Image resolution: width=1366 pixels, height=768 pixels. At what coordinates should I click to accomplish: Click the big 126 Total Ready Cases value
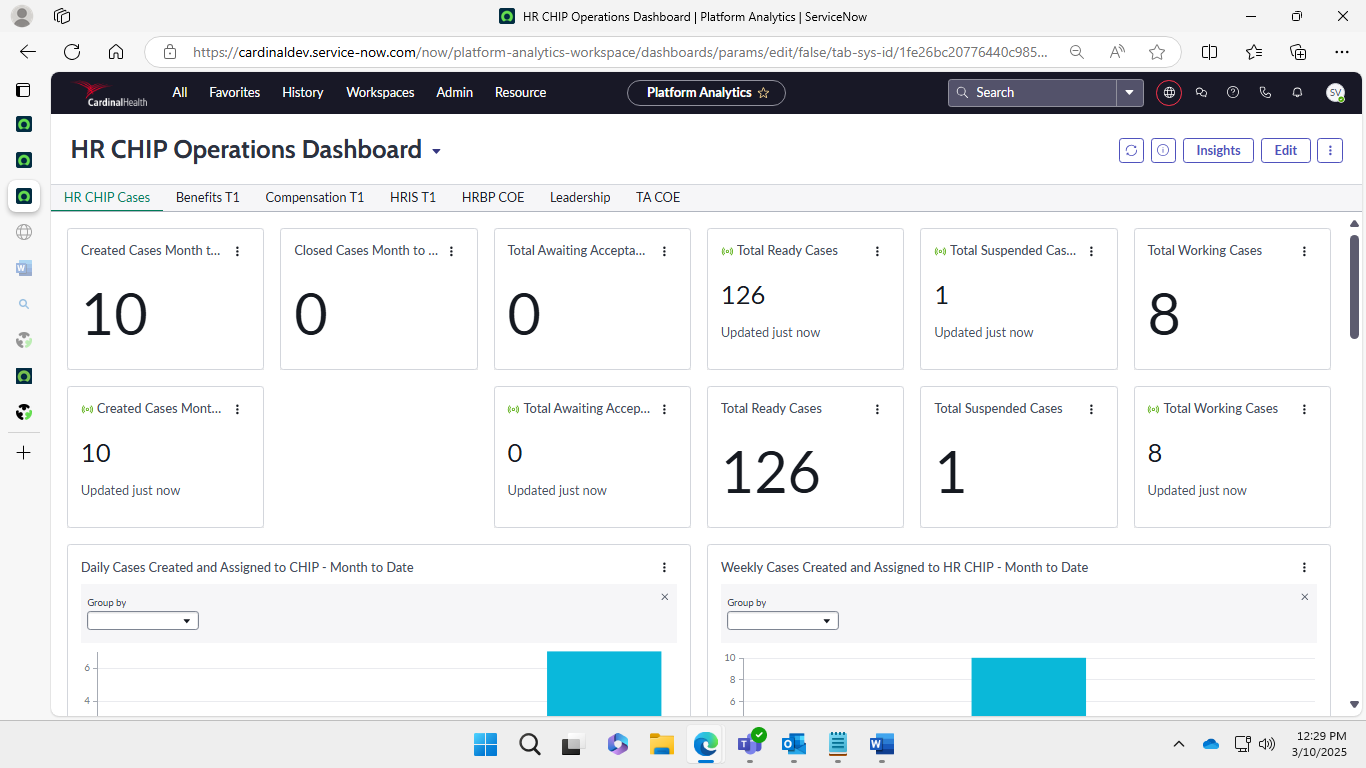[771, 472]
